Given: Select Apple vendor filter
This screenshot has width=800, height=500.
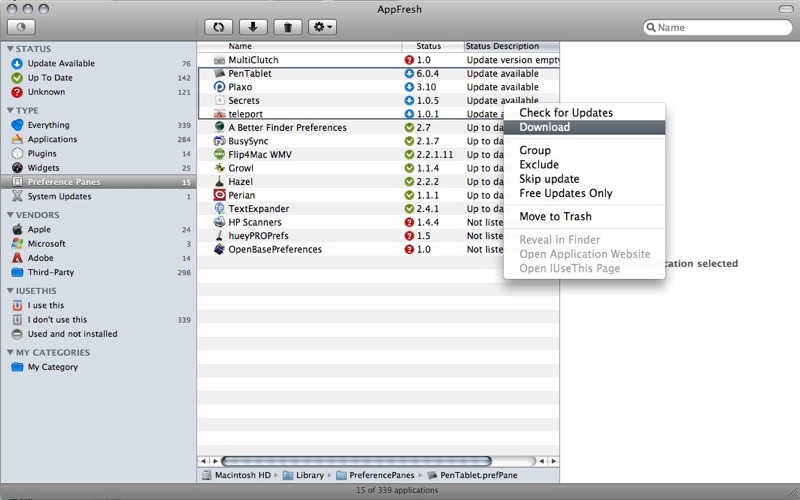Looking at the screenshot, I should coord(98,230).
